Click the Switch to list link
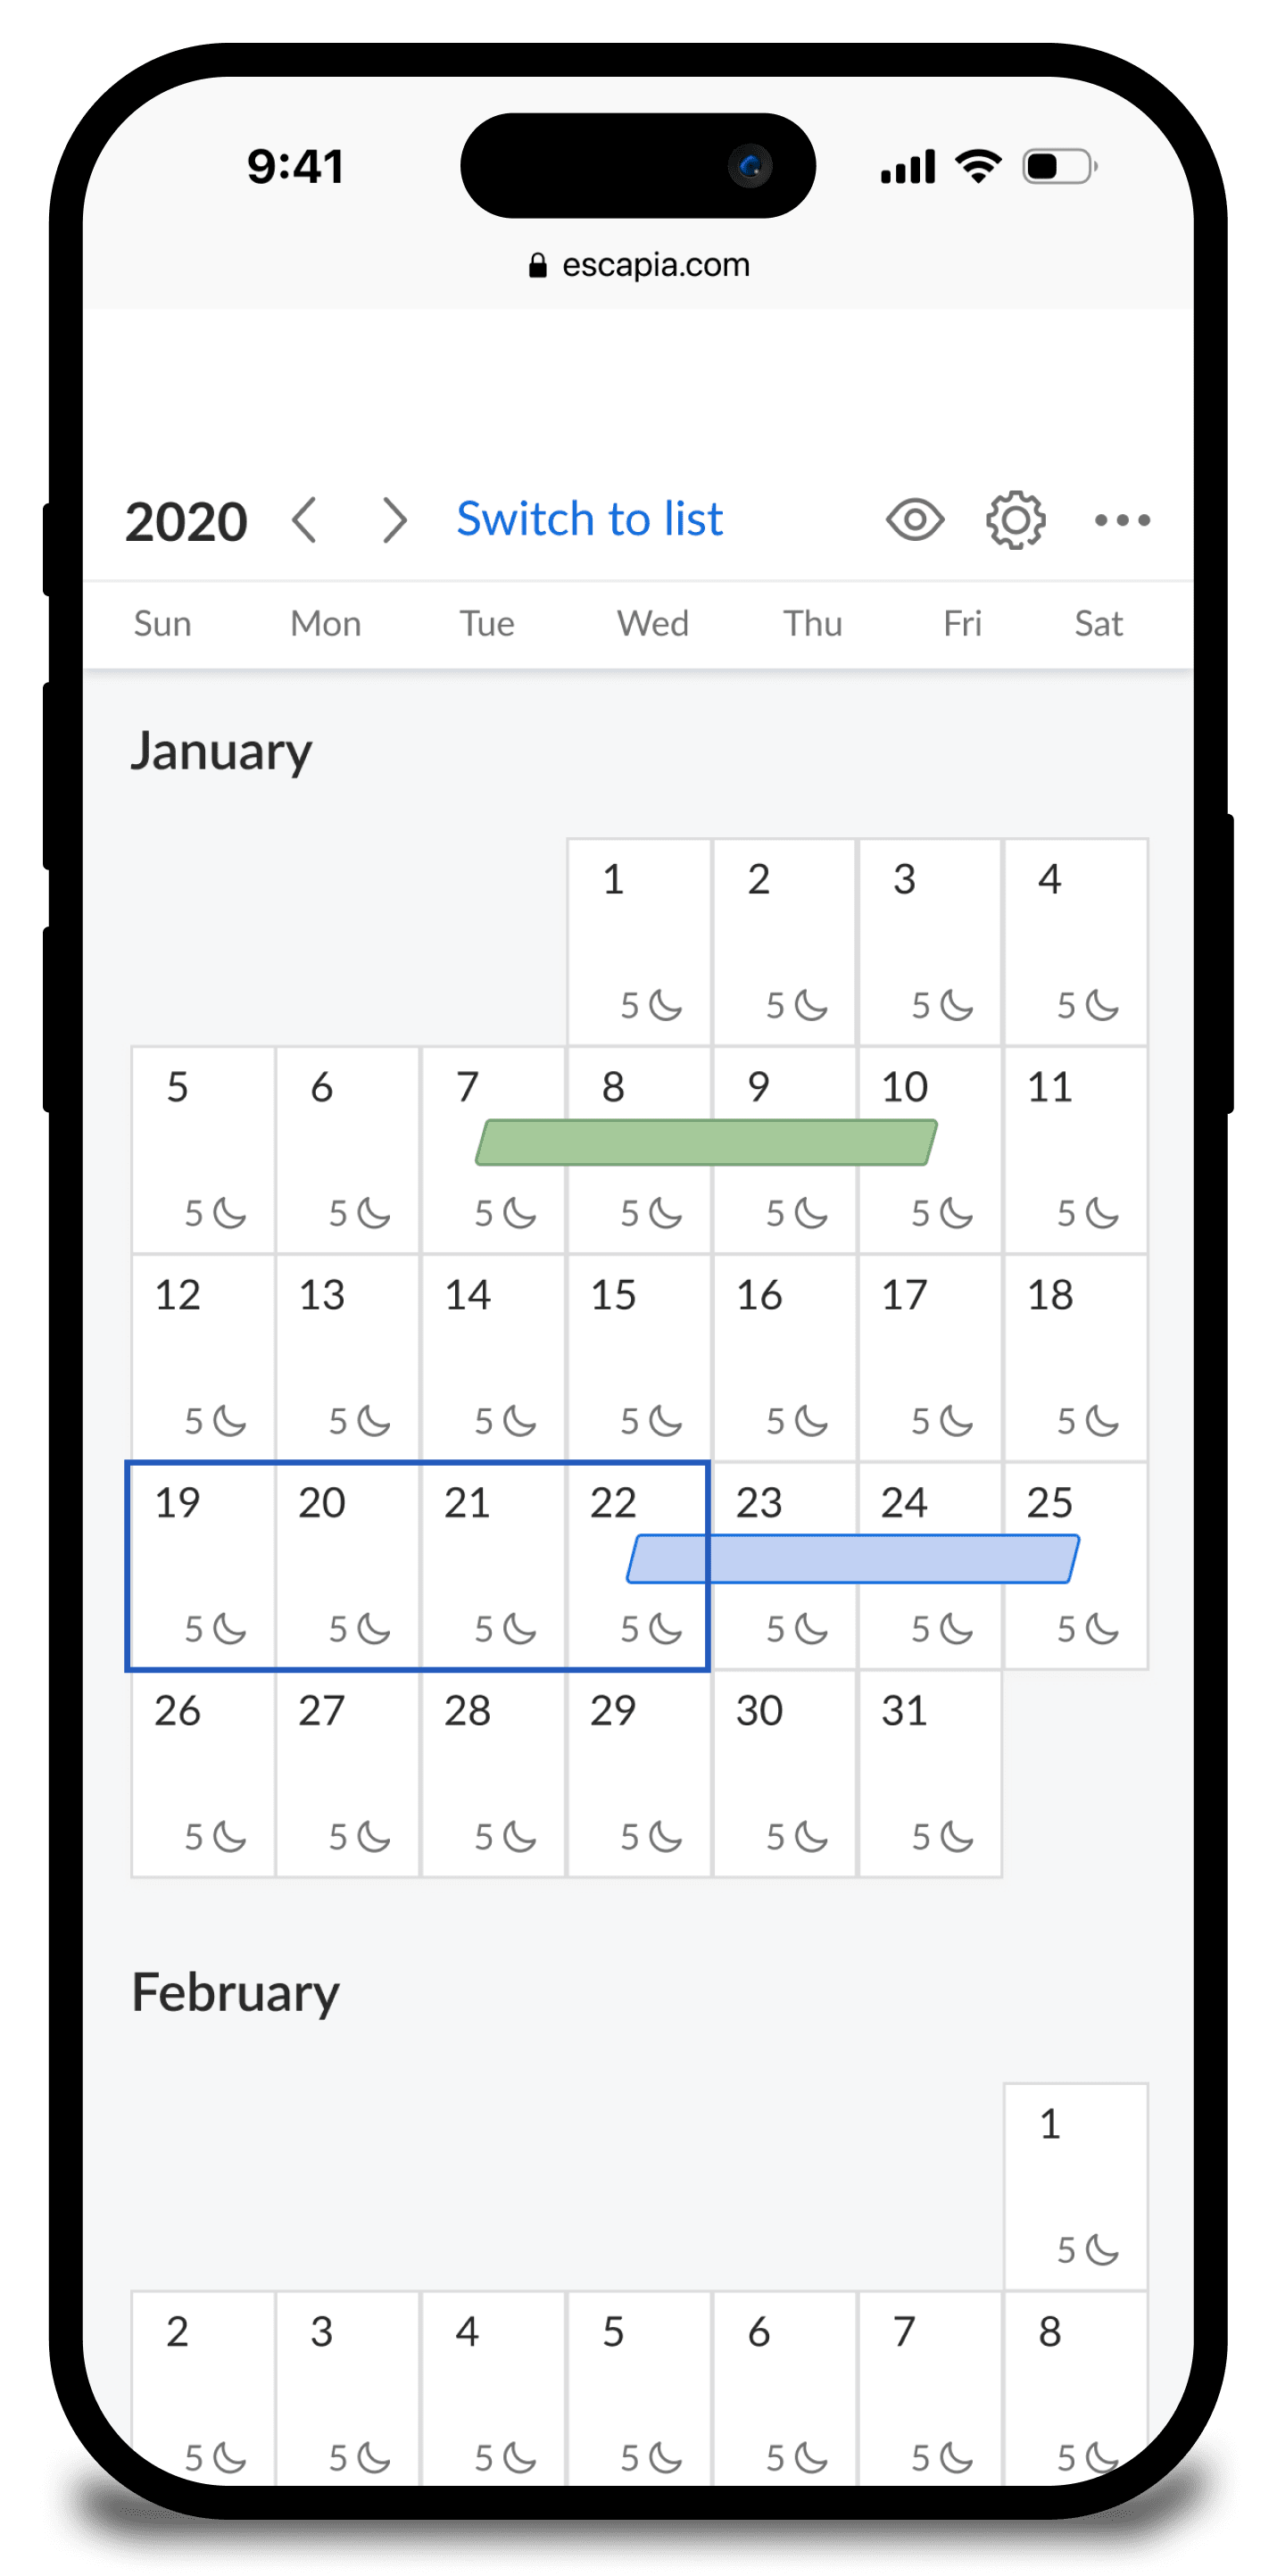Screen dimensions: 1277x2576 coord(589,519)
